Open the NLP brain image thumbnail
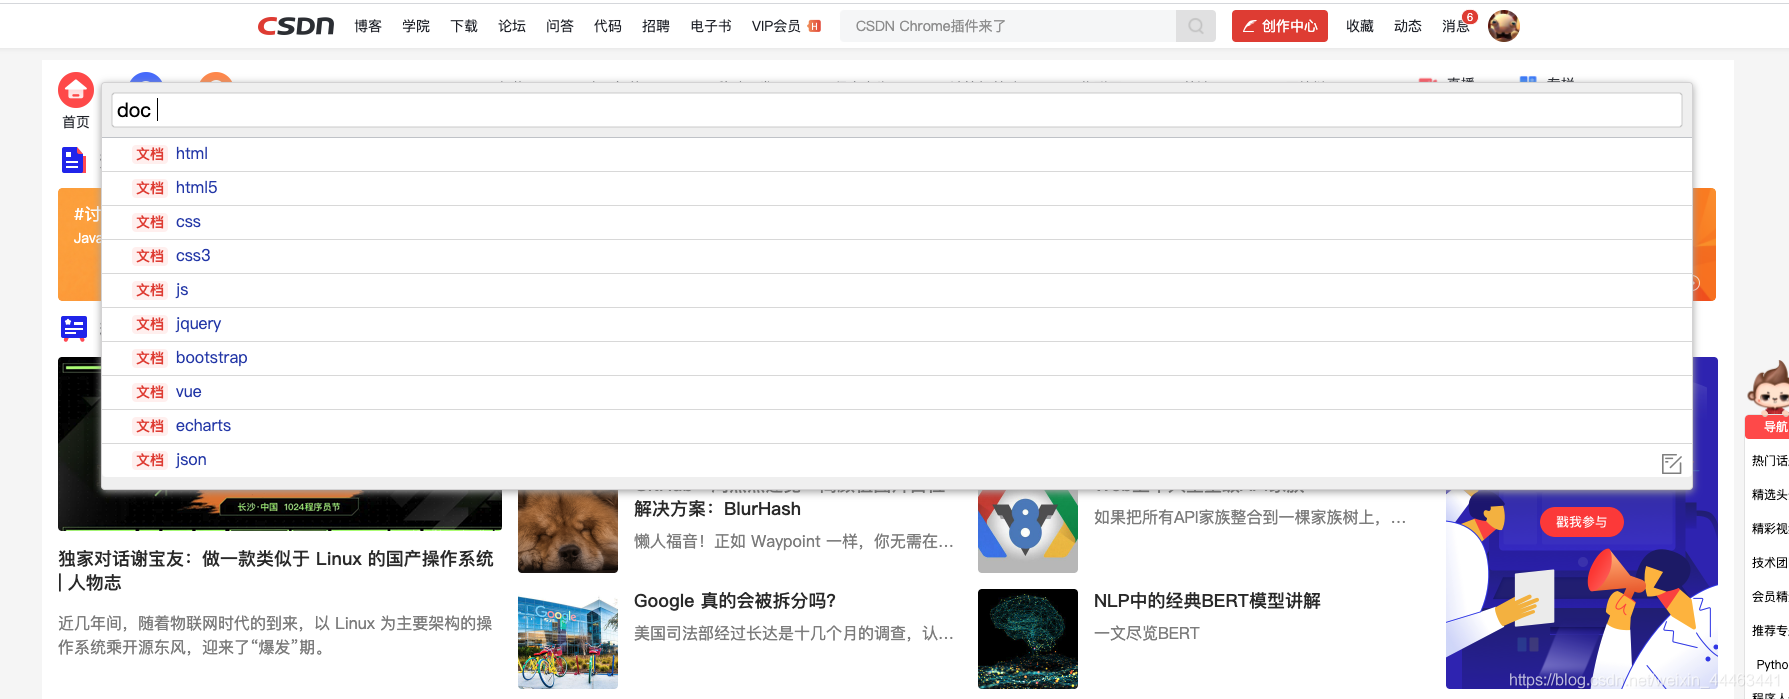This screenshot has height=699, width=1789. tap(1028, 639)
